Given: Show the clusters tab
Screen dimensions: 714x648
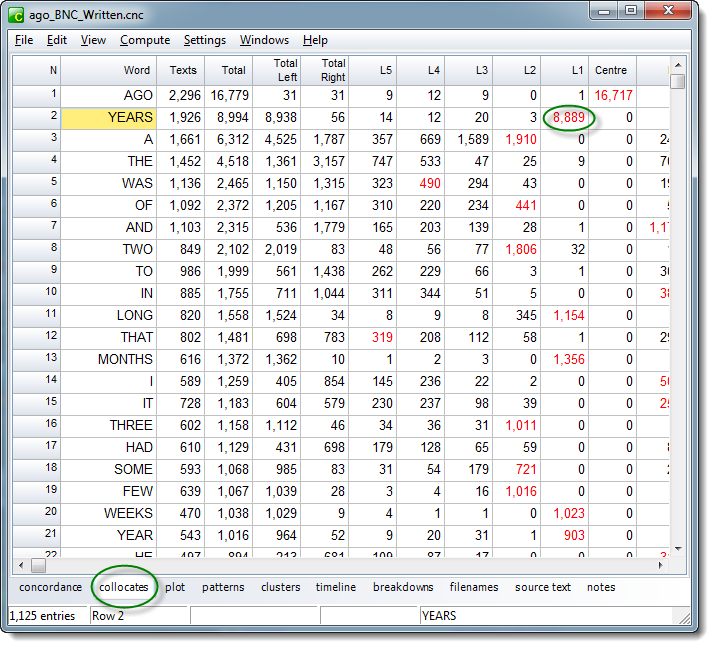Looking at the screenshot, I should [x=280, y=587].
